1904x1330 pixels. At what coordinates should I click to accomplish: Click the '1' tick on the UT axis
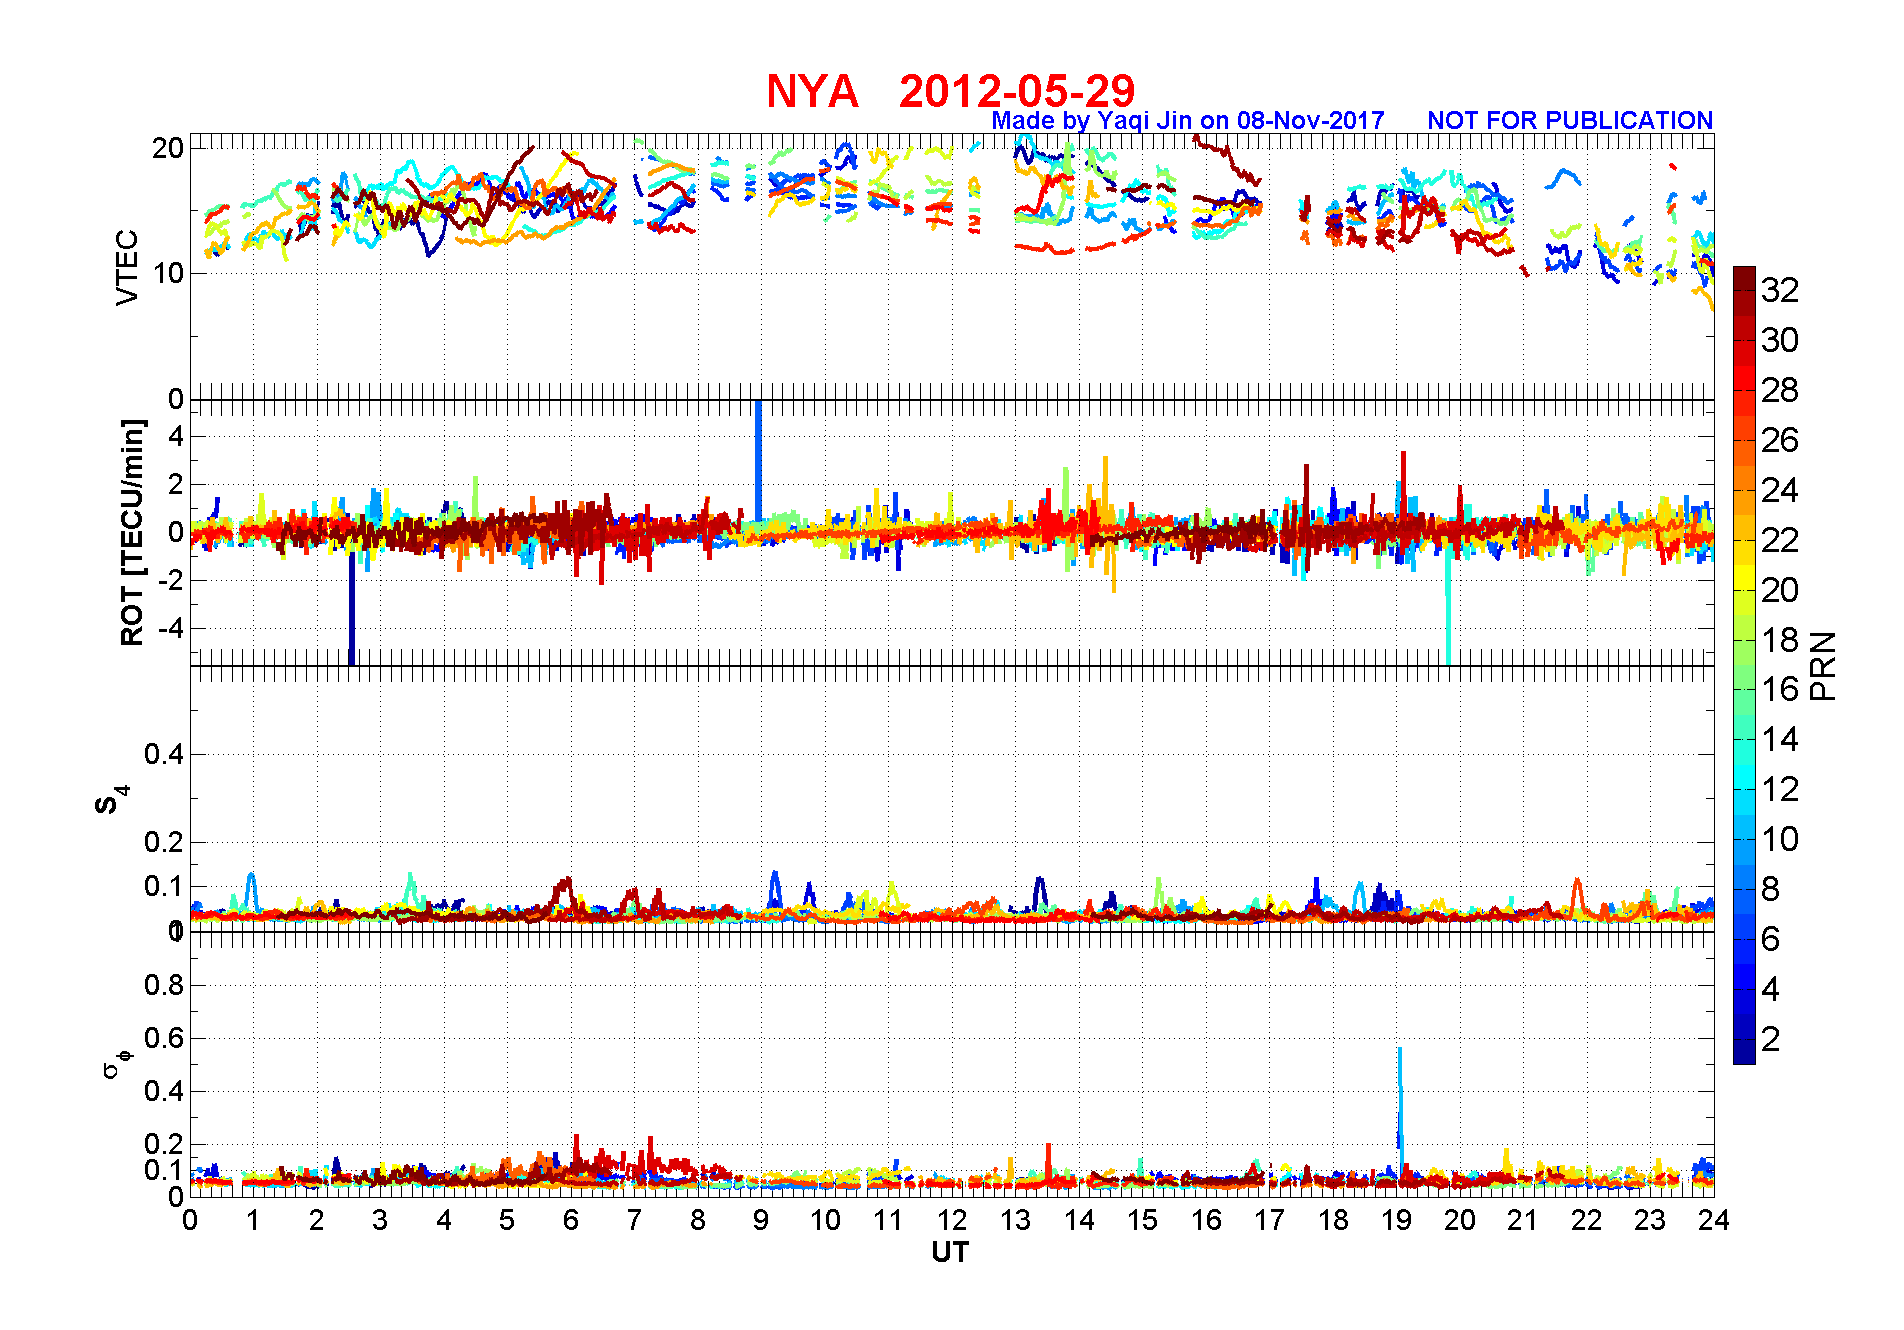[x=253, y=1220]
